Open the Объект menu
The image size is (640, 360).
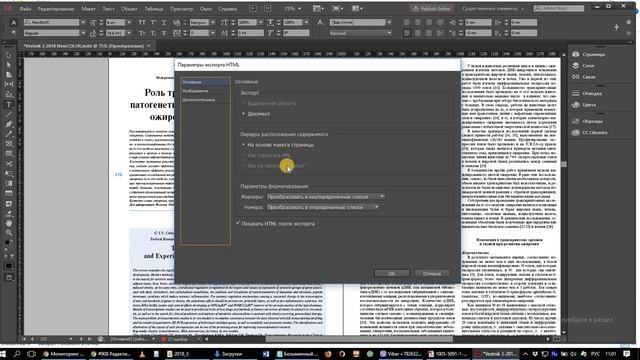[x=129, y=9]
